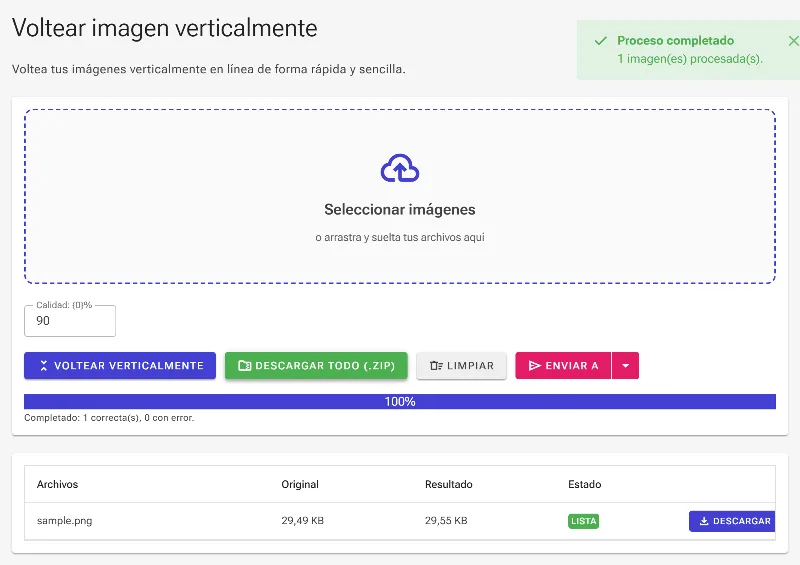This screenshot has height=565, width=800.
Task: Click the download icon on Descargar
Action: click(704, 521)
